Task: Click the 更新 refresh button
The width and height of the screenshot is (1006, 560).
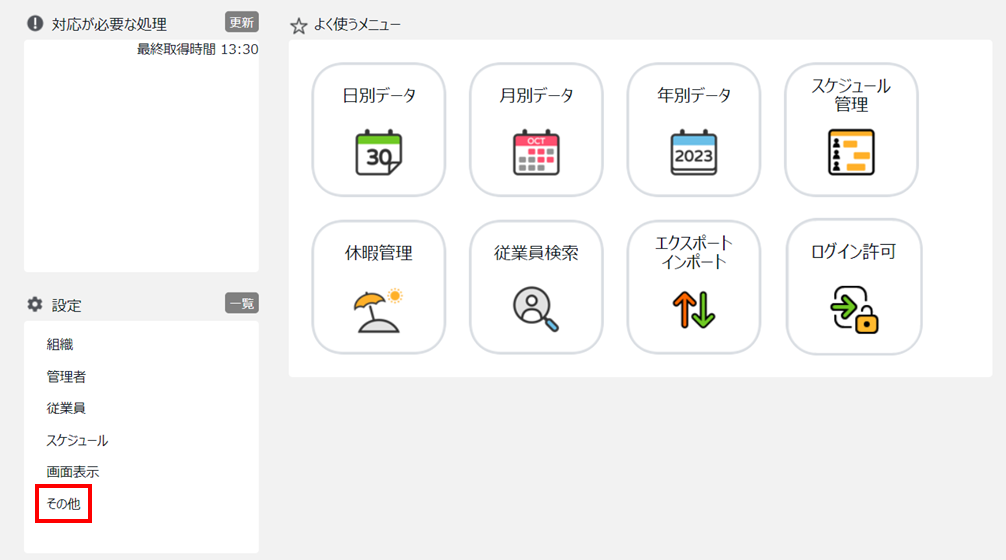Action: [x=242, y=22]
